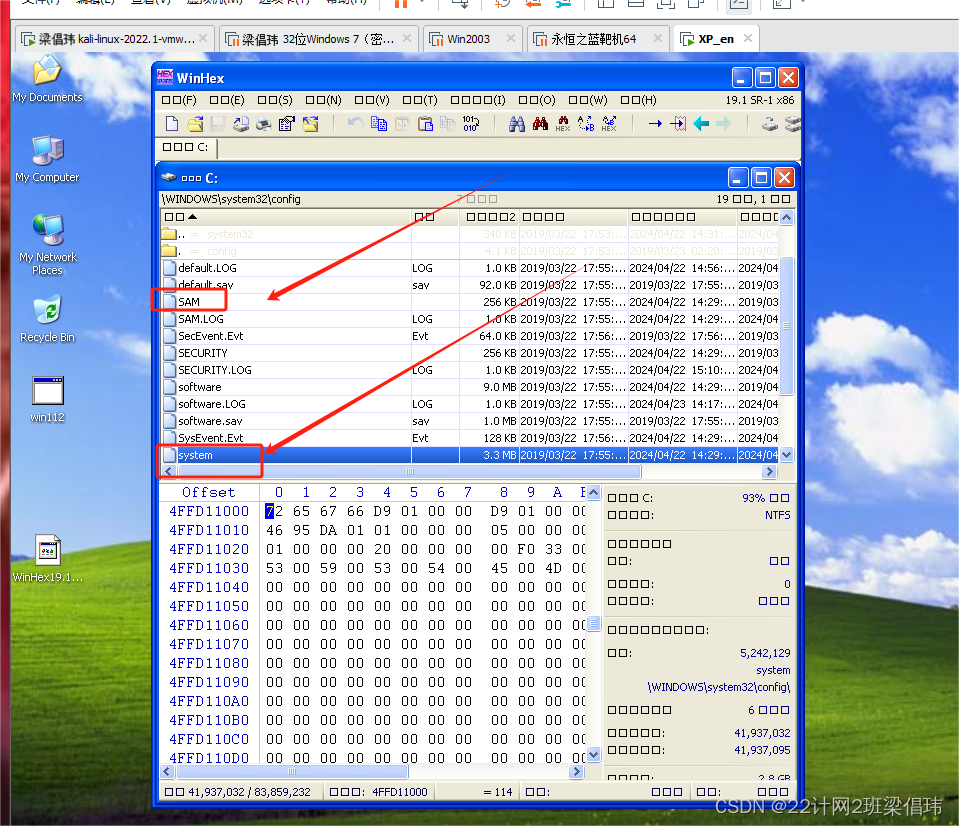Click the Undo arrow toolbar icon
Viewport: 959px width, 826px height.
(355, 124)
